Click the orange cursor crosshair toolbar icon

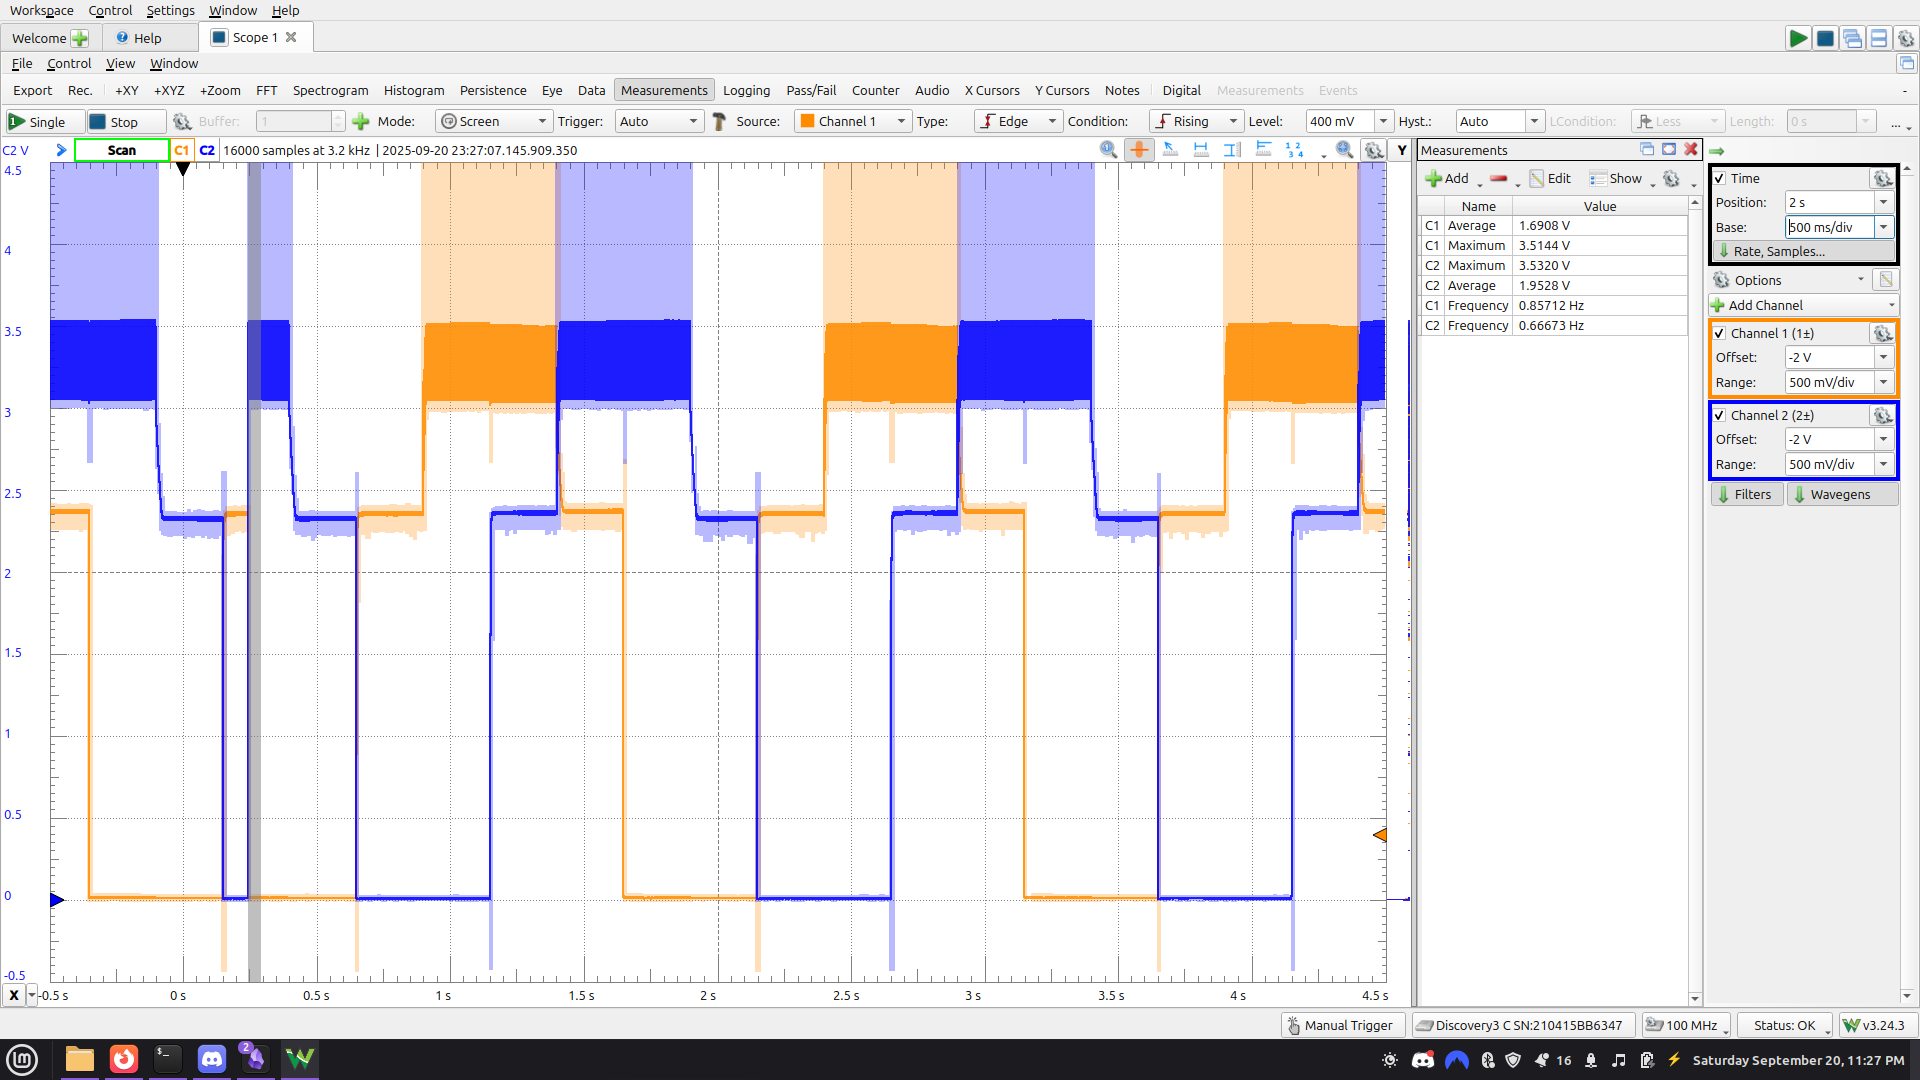pos(1139,150)
